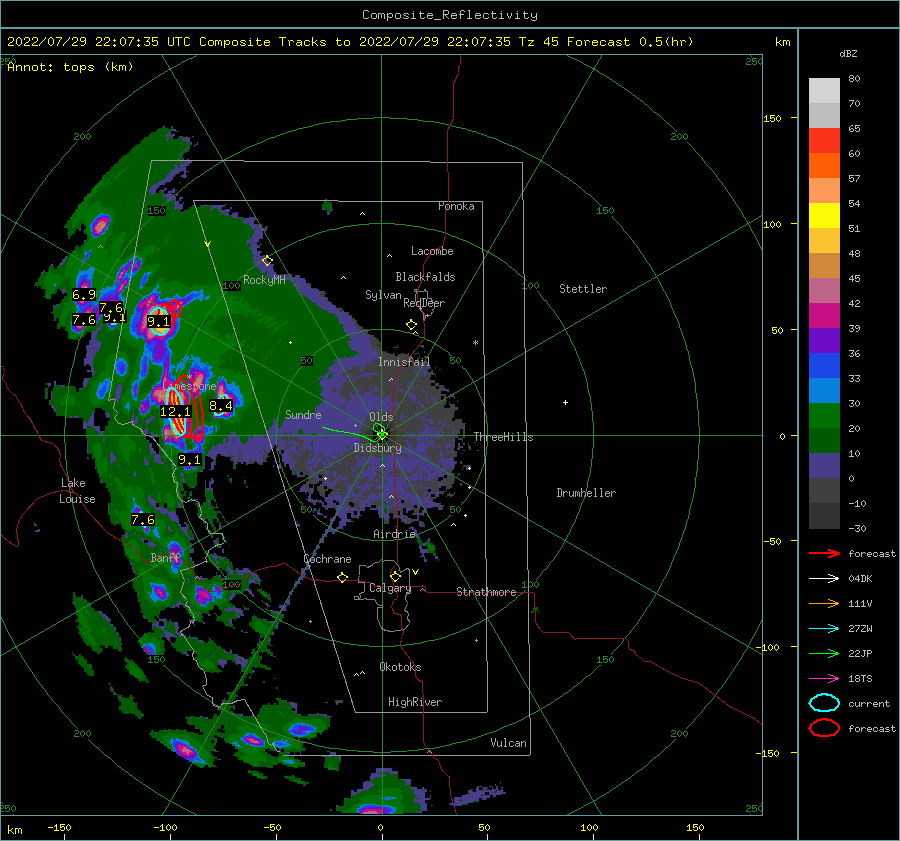Click the Innisfail city label
This screenshot has width=900, height=841.
tap(404, 362)
